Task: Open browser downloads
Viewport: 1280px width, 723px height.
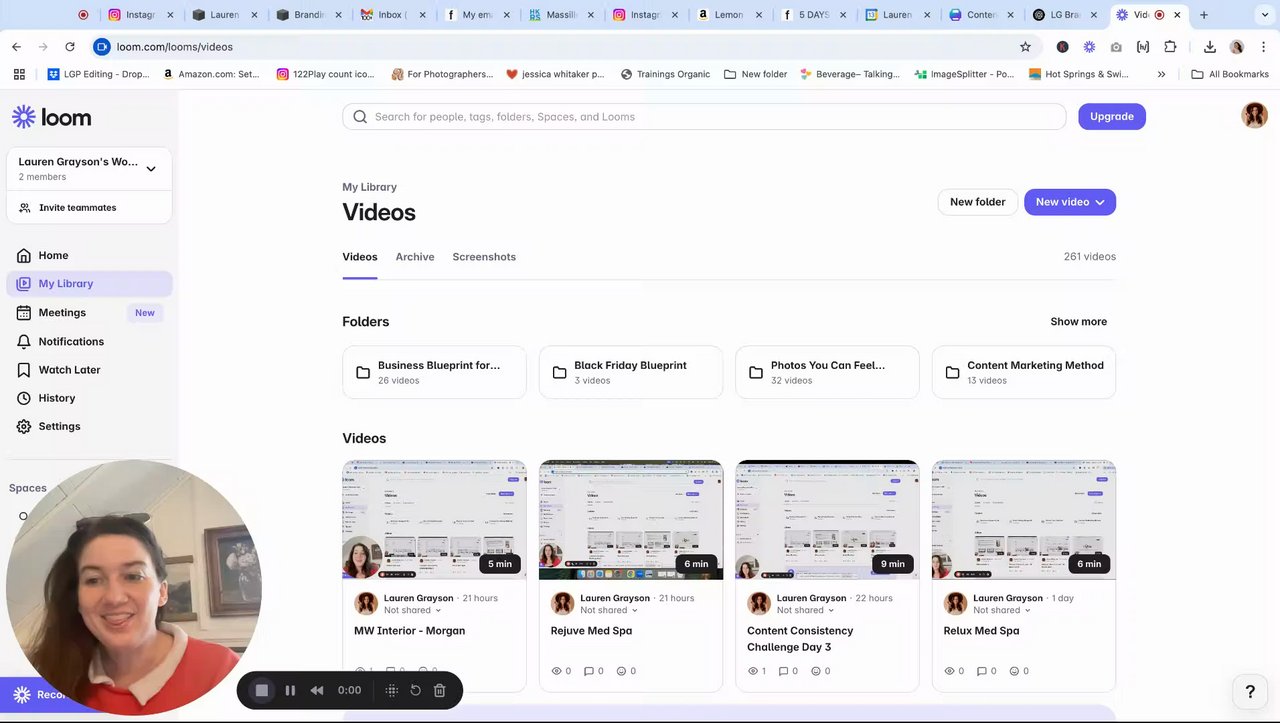Action: pyautogui.click(x=1210, y=47)
